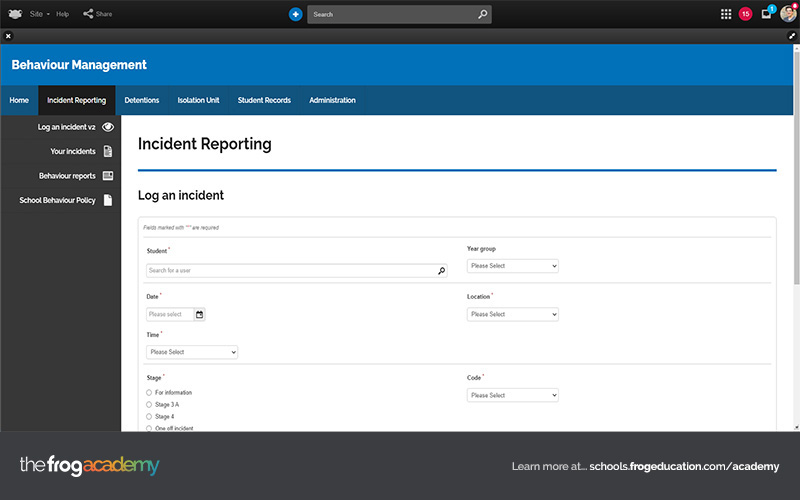Select the Incident Reporting tab
The height and width of the screenshot is (500, 800).
click(77, 100)
